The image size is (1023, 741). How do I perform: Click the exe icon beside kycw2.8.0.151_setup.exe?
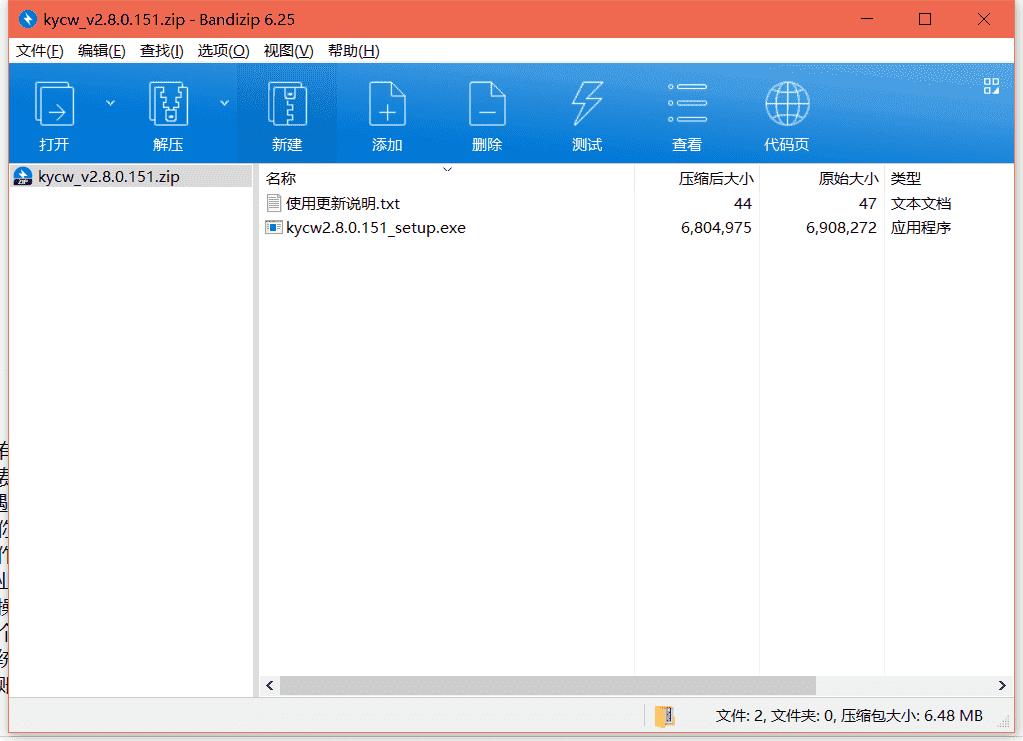coord(273,228)
